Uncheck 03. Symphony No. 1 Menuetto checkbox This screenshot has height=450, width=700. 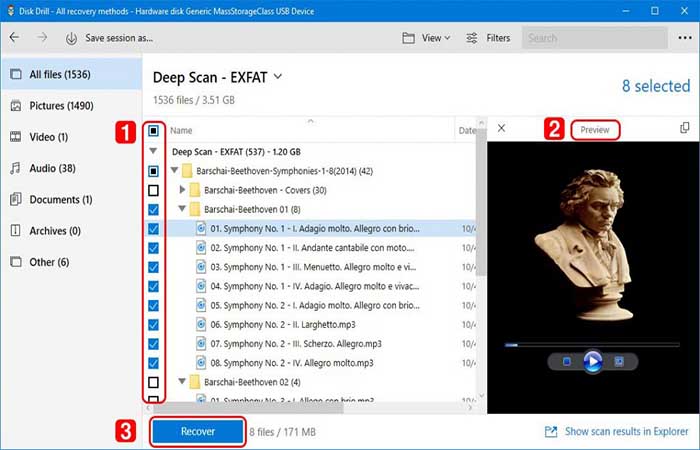pos(153,267)
